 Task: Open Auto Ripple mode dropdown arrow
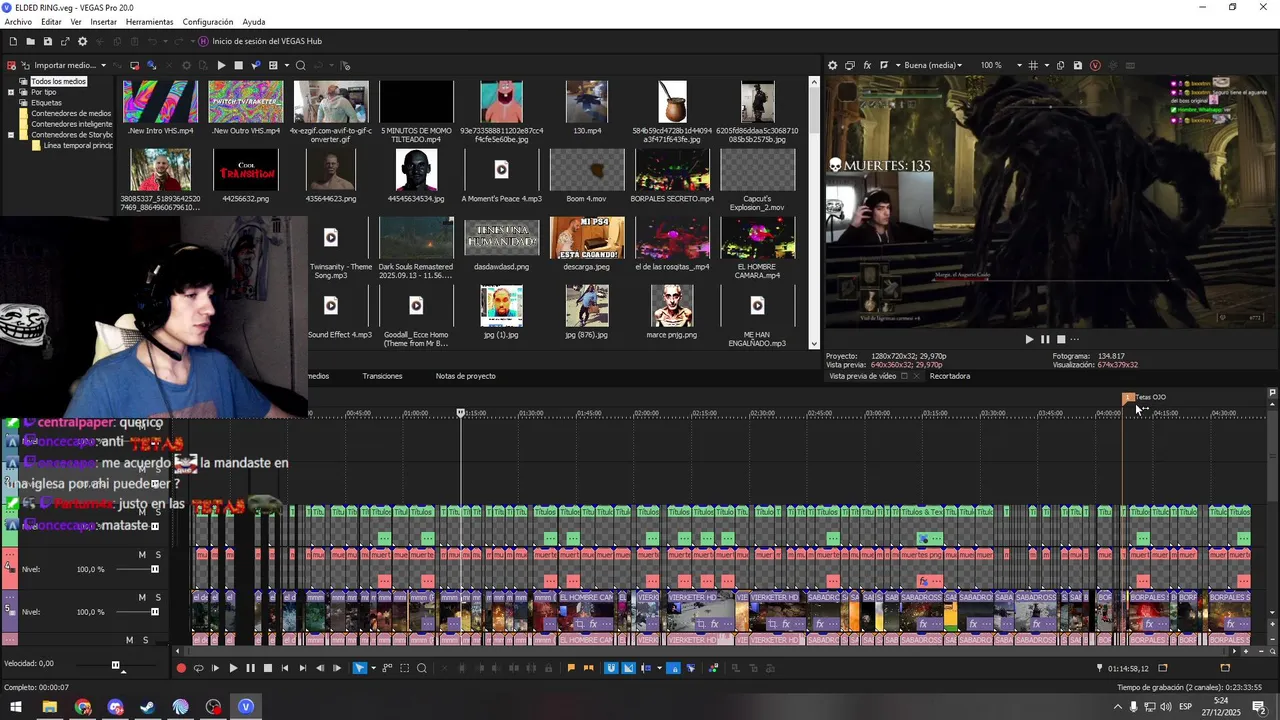pos(659,668)
